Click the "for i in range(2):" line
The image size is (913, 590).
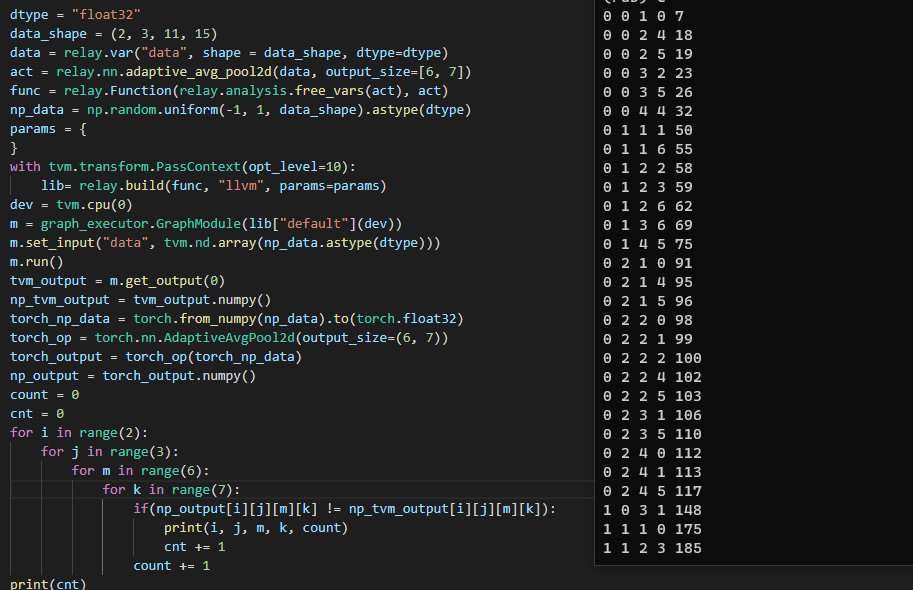(x=79, y=433)
